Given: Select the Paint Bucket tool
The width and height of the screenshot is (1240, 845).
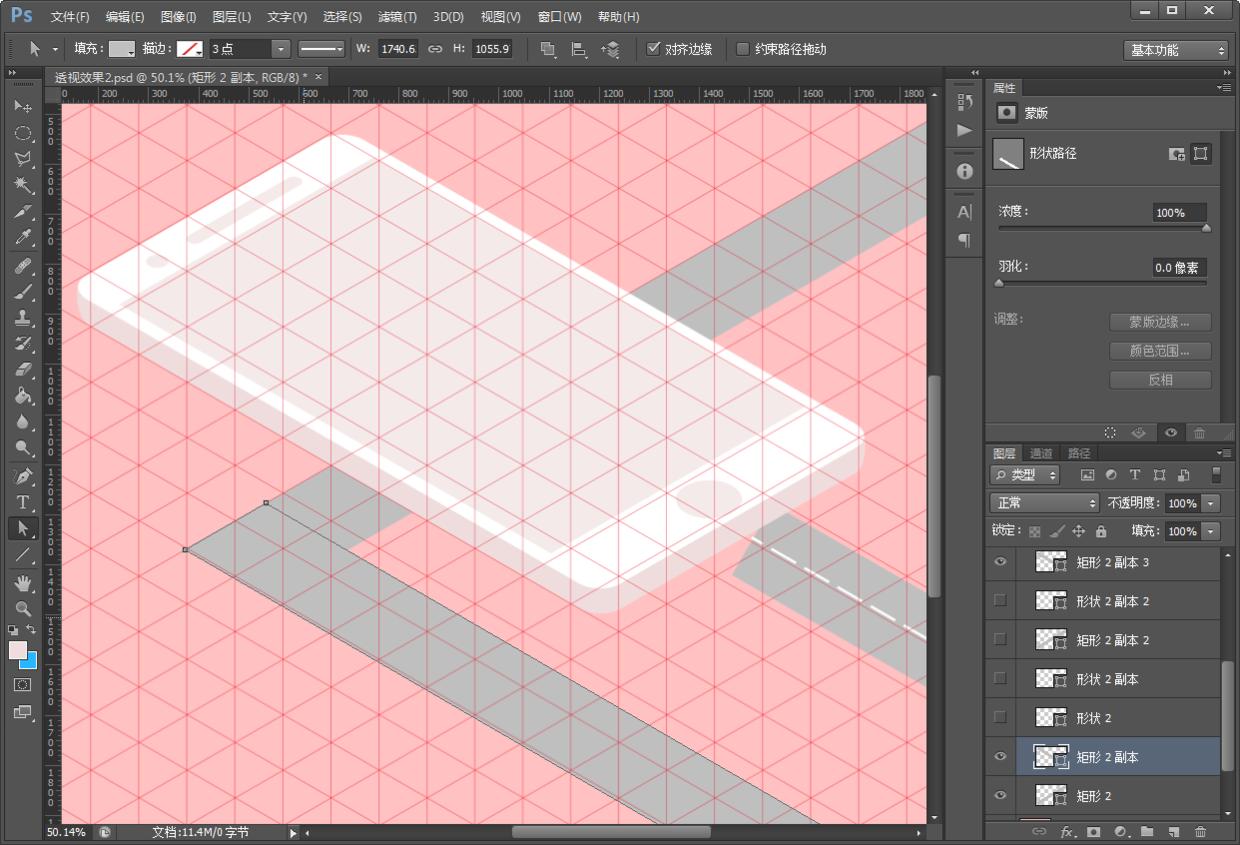Looking at the screenshot, I should pyautogui.click(x=23, y=396).
